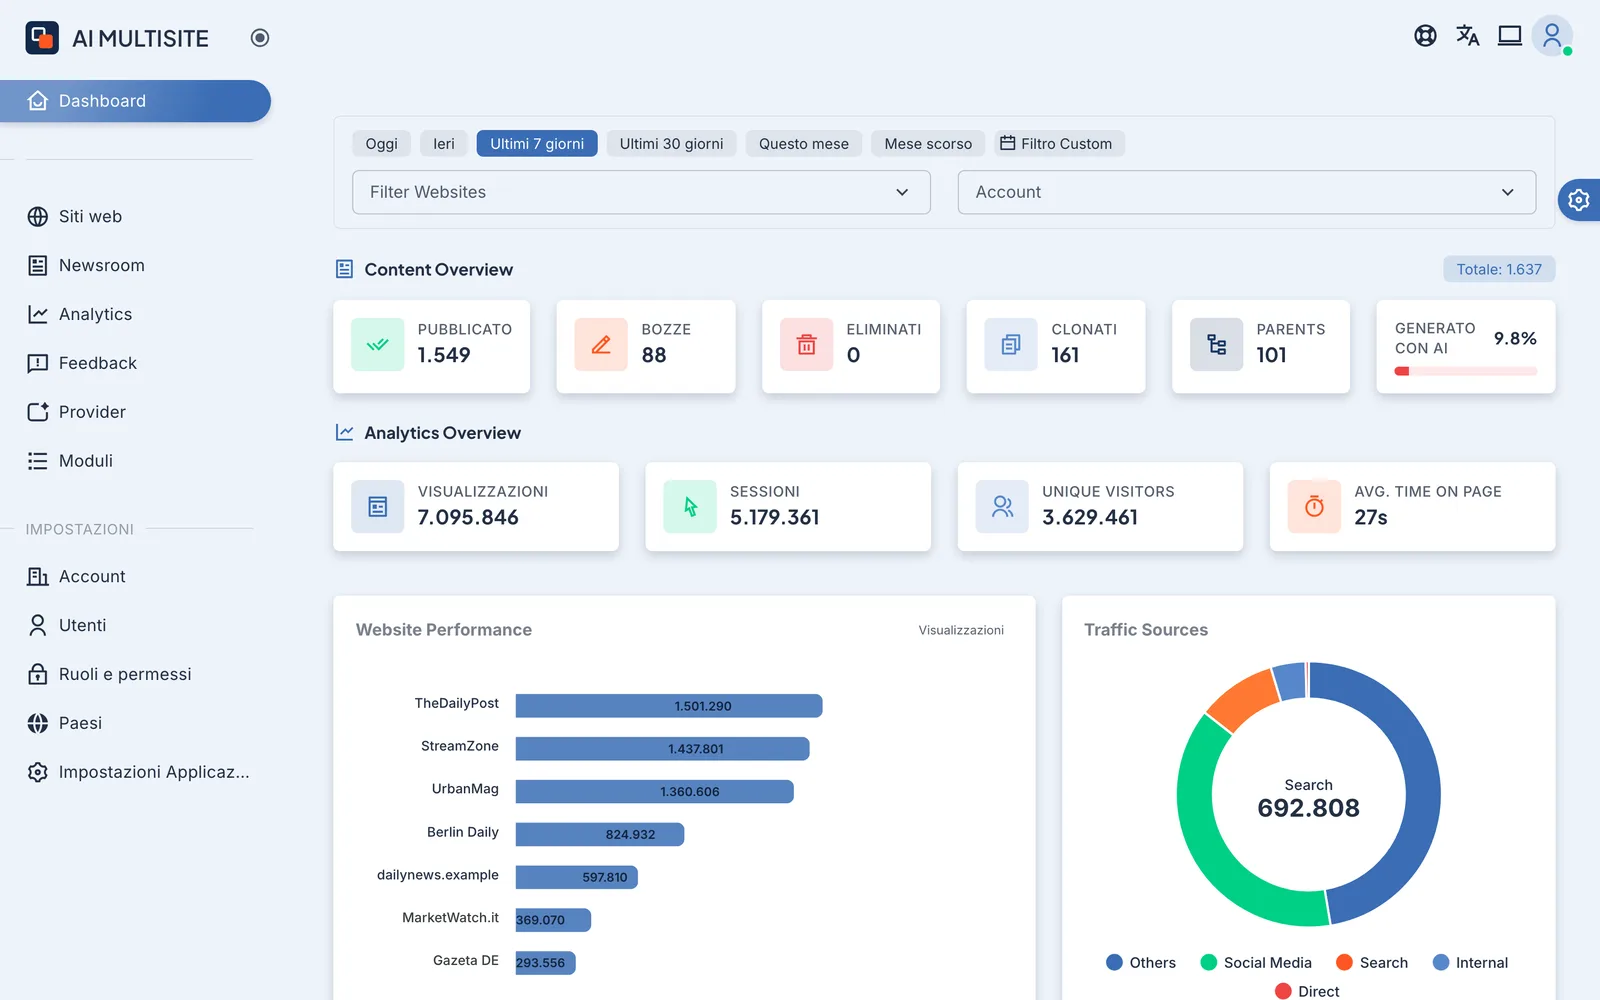Select Mese scorso date filter
The width and height of the screenshot is (1600, 1000).
point(928,144)
